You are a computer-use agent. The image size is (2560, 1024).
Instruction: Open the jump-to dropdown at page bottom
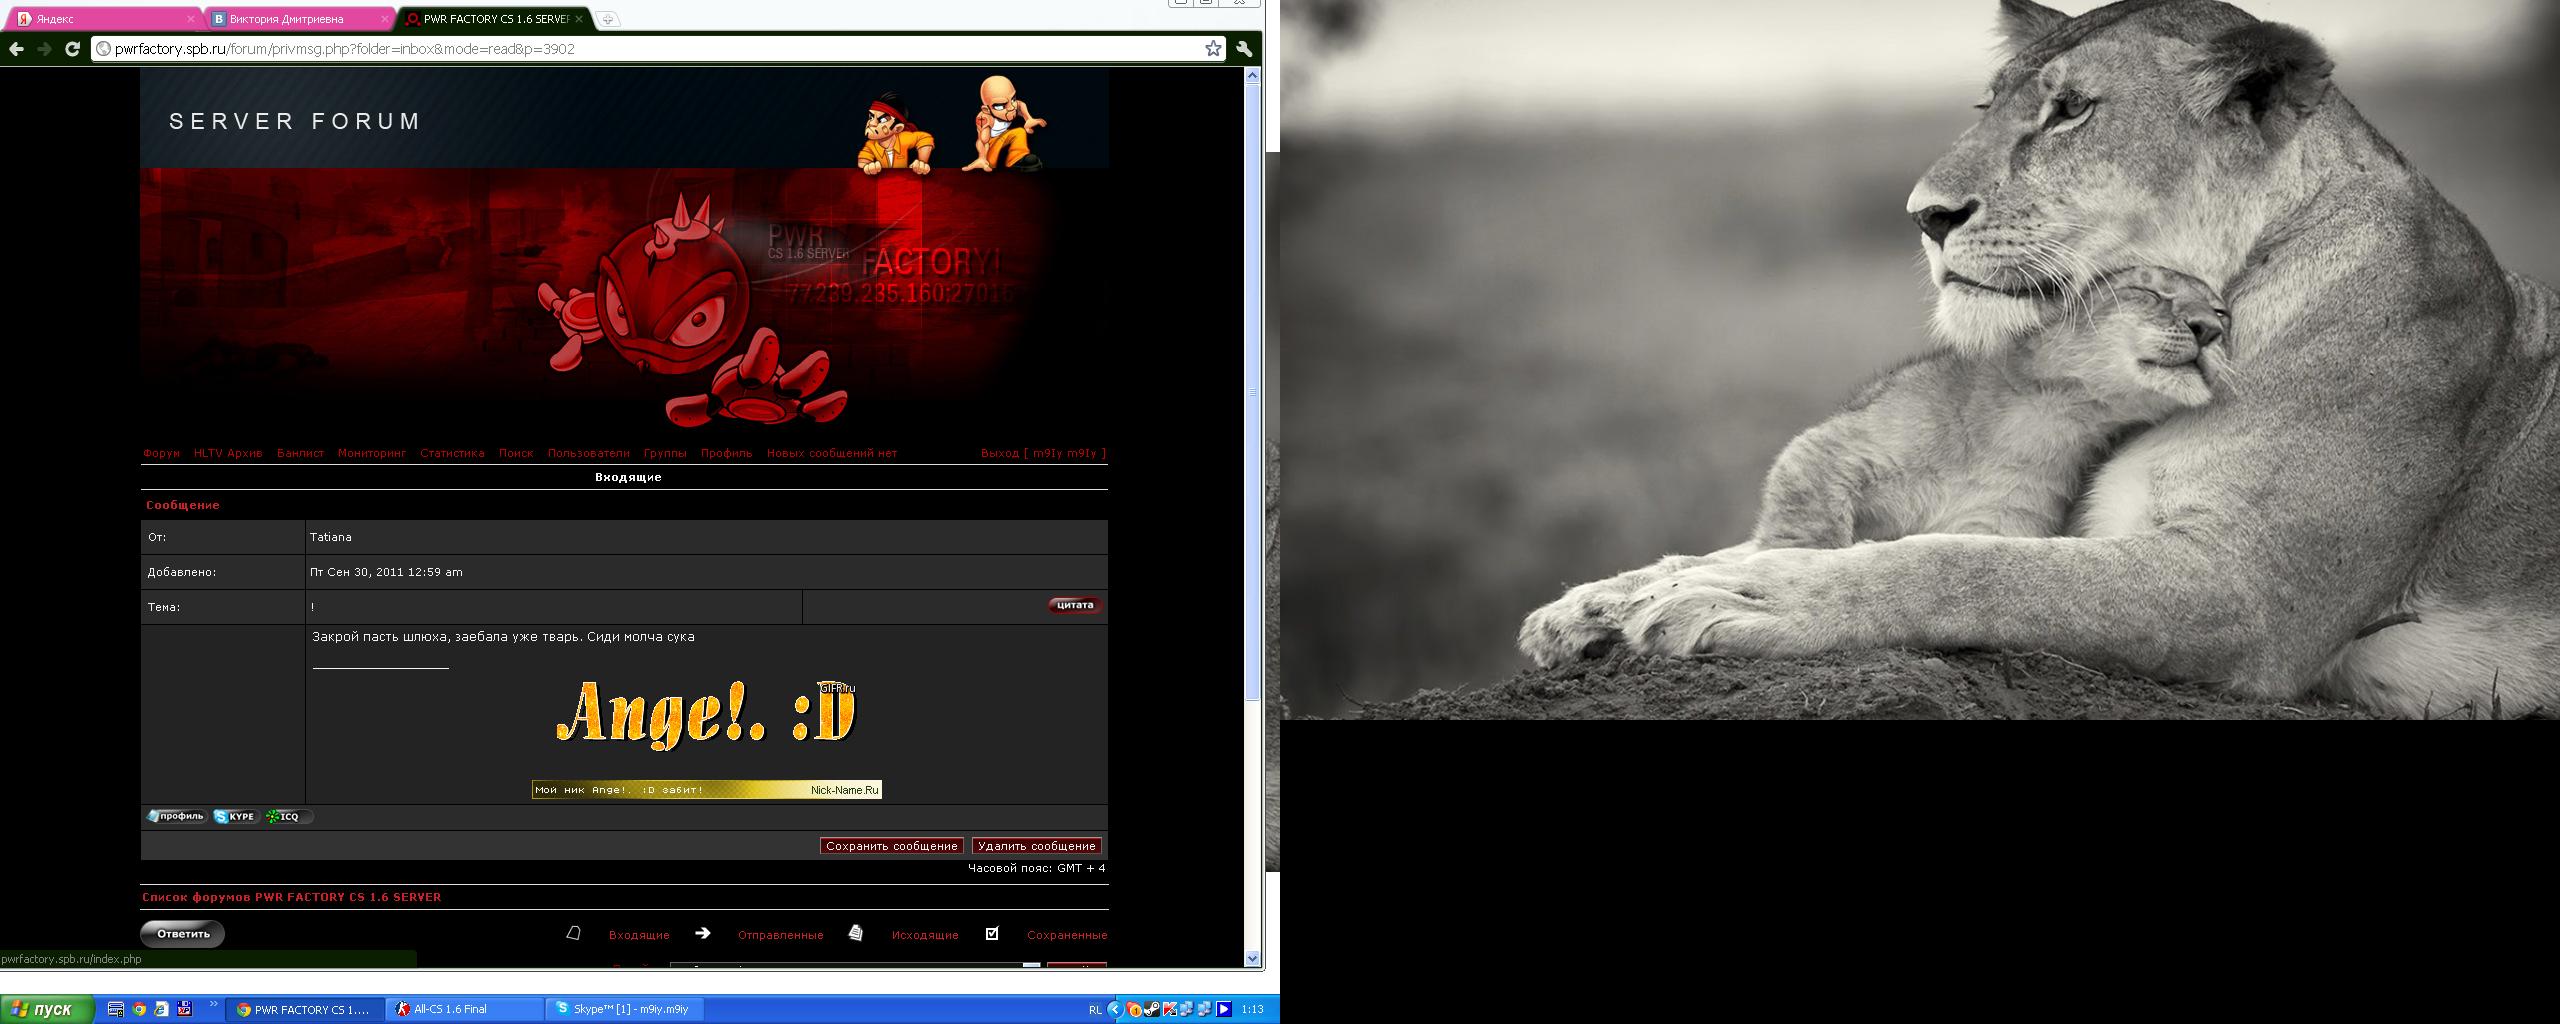pyautogui.click(x=1031, y=966)
